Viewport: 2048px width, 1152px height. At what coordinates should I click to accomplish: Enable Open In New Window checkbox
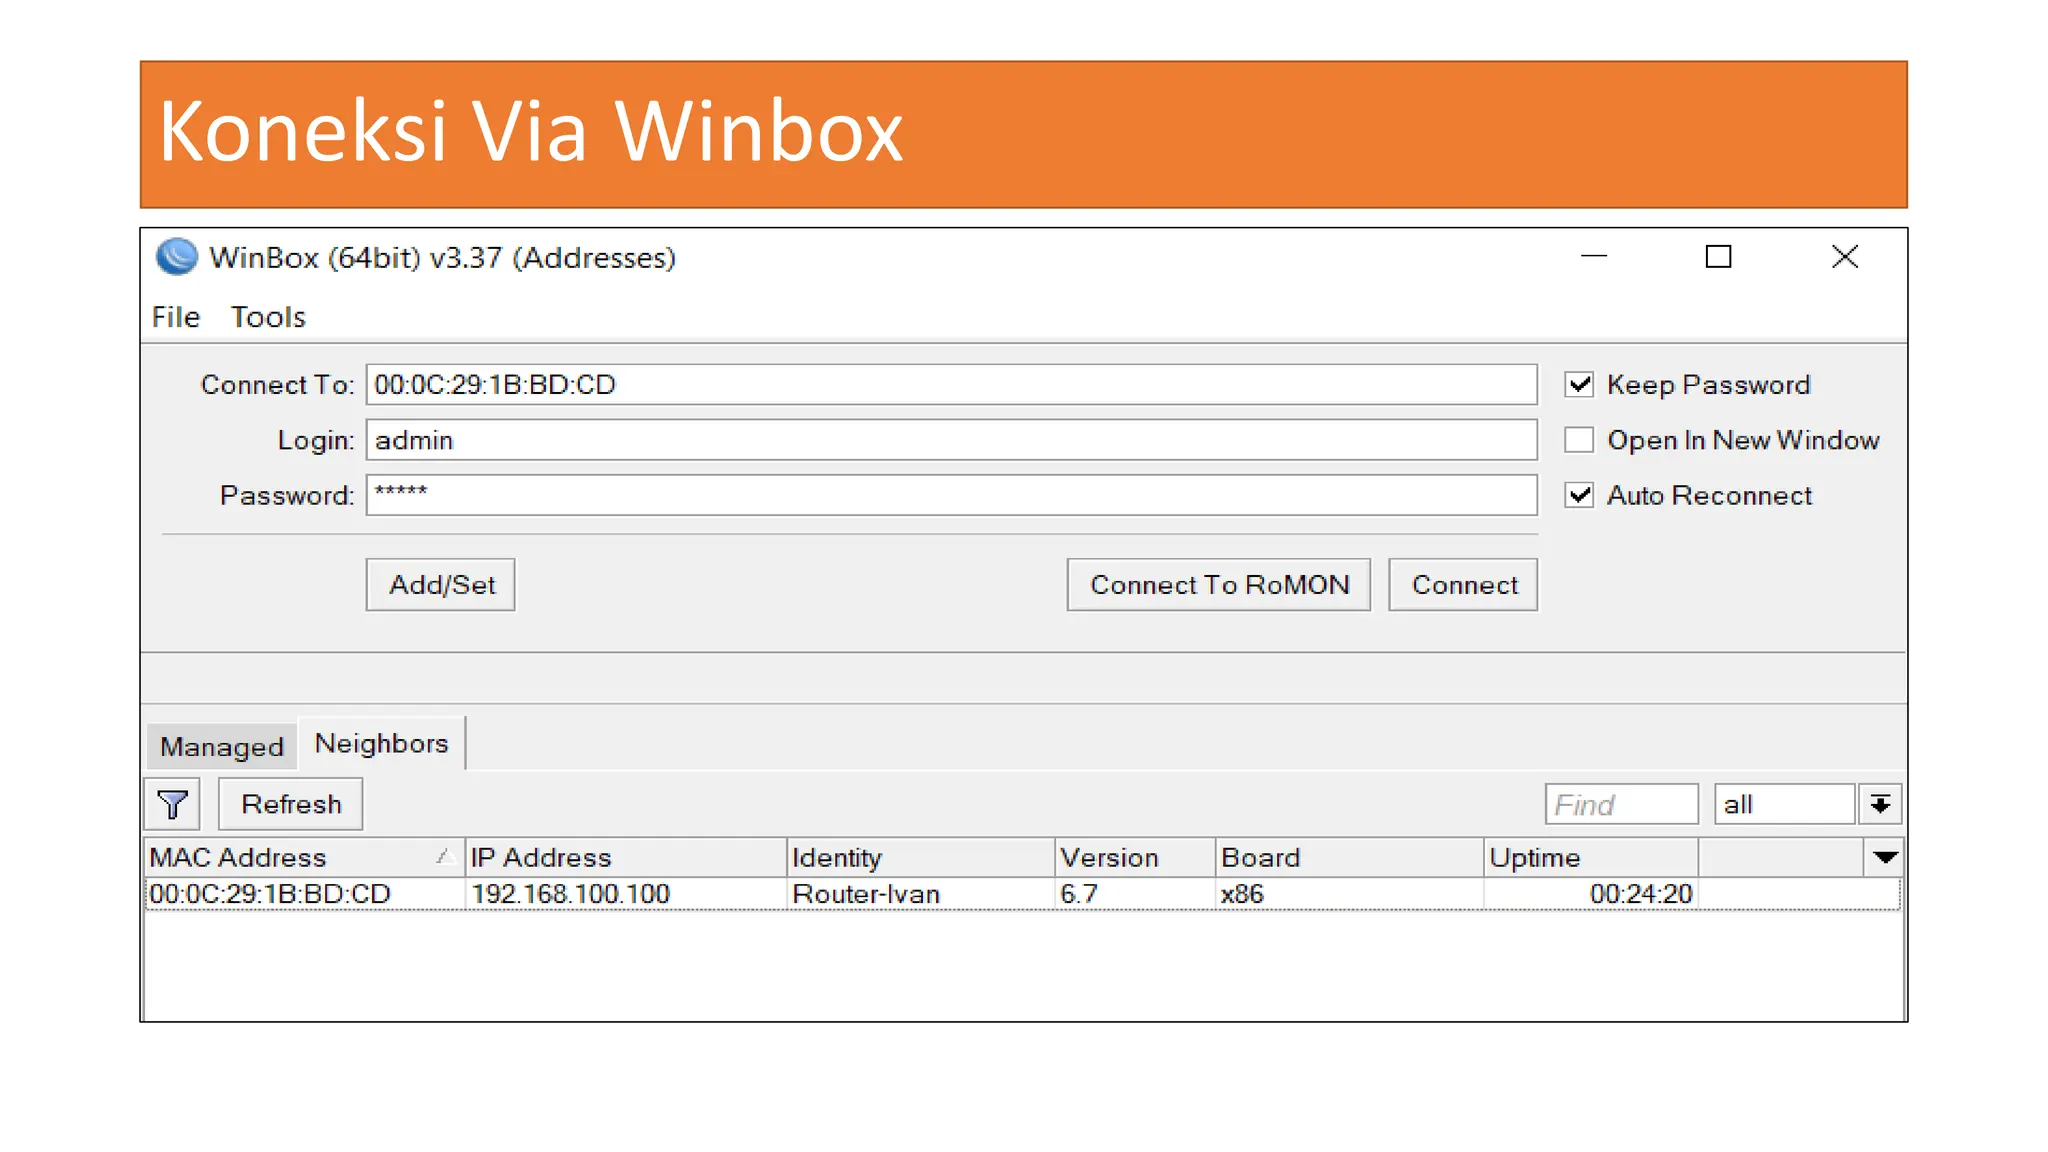point(1579,440)
